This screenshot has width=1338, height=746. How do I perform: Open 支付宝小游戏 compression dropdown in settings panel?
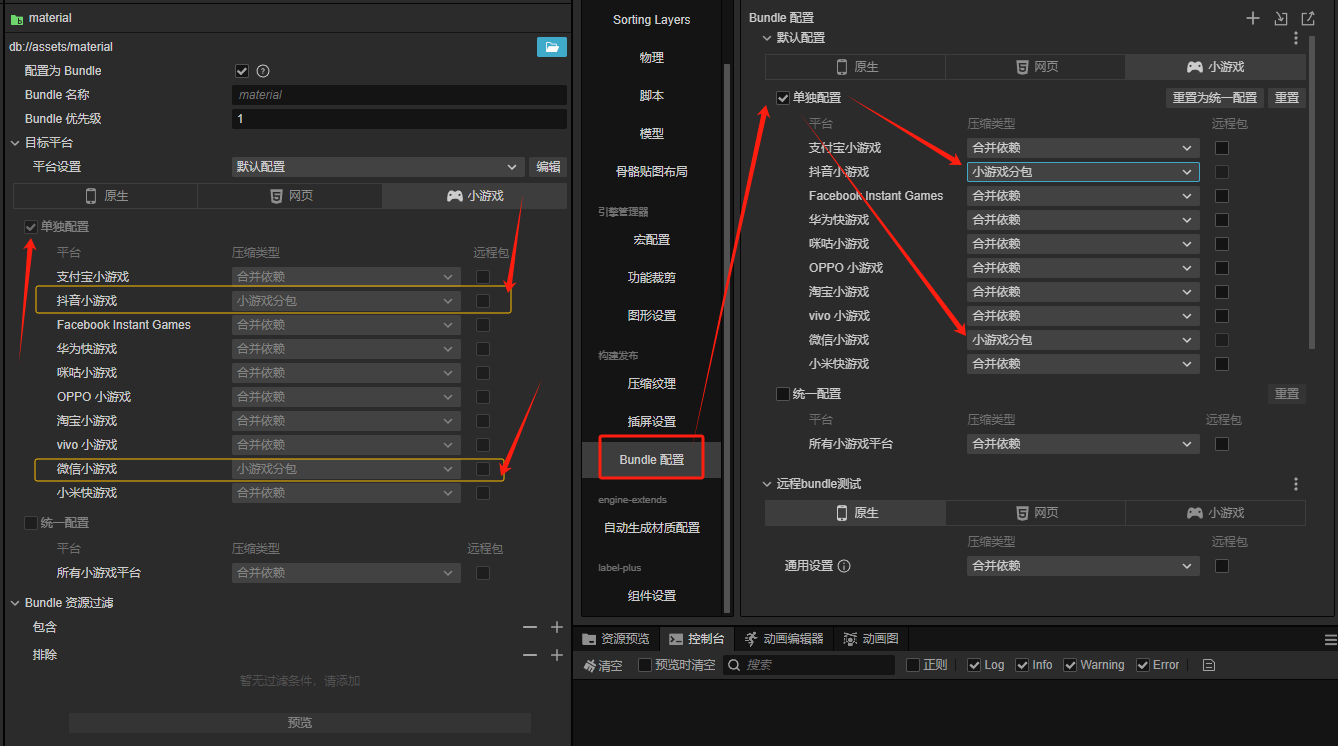[1083, 148]
